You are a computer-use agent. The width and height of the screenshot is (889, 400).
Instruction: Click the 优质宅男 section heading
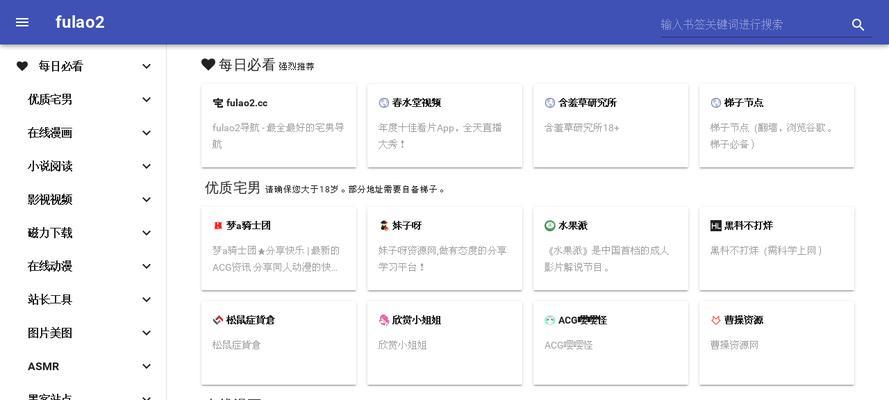click(x=232, y=188)
